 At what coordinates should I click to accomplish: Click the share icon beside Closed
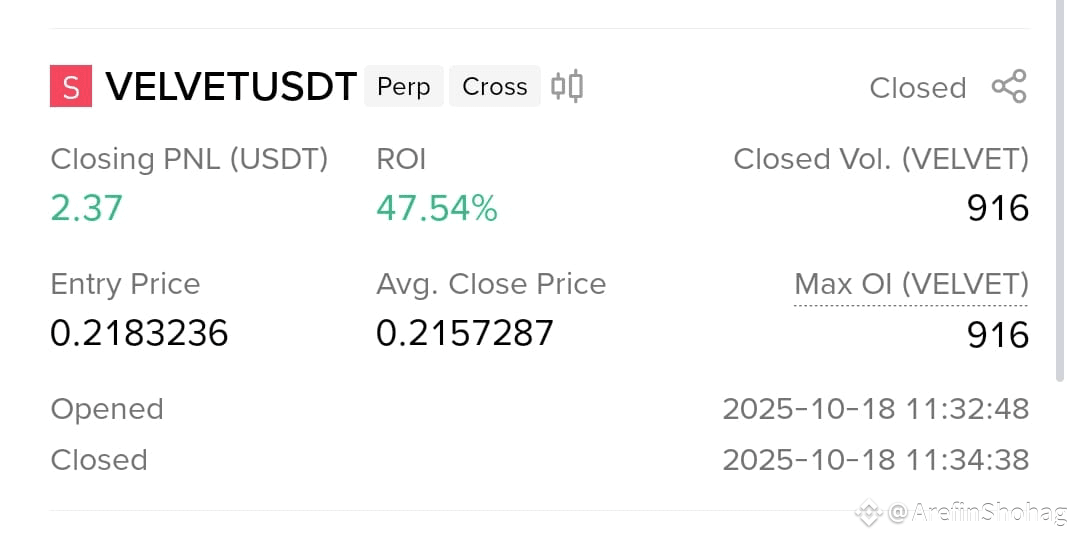1009,87
